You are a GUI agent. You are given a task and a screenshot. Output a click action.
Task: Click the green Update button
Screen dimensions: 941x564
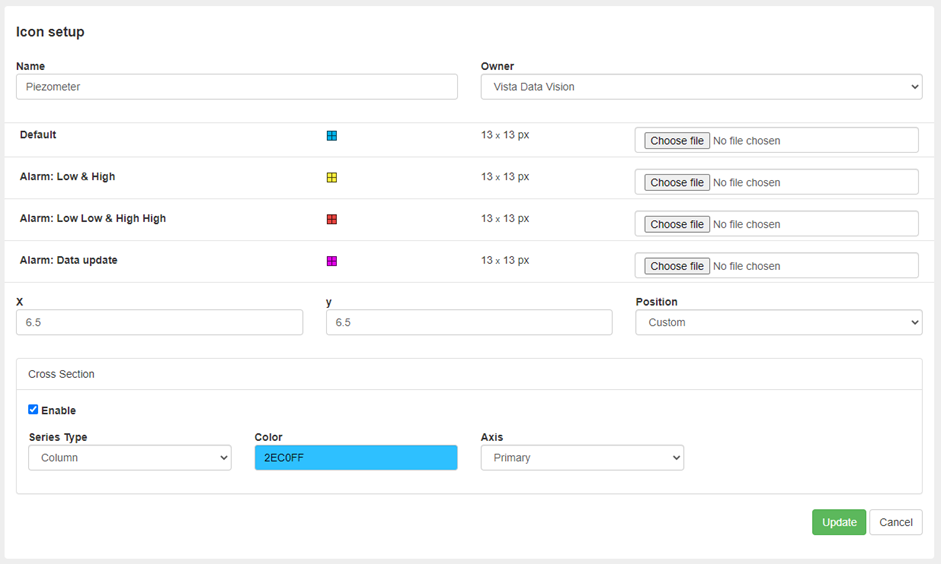[x=839, y=522]
